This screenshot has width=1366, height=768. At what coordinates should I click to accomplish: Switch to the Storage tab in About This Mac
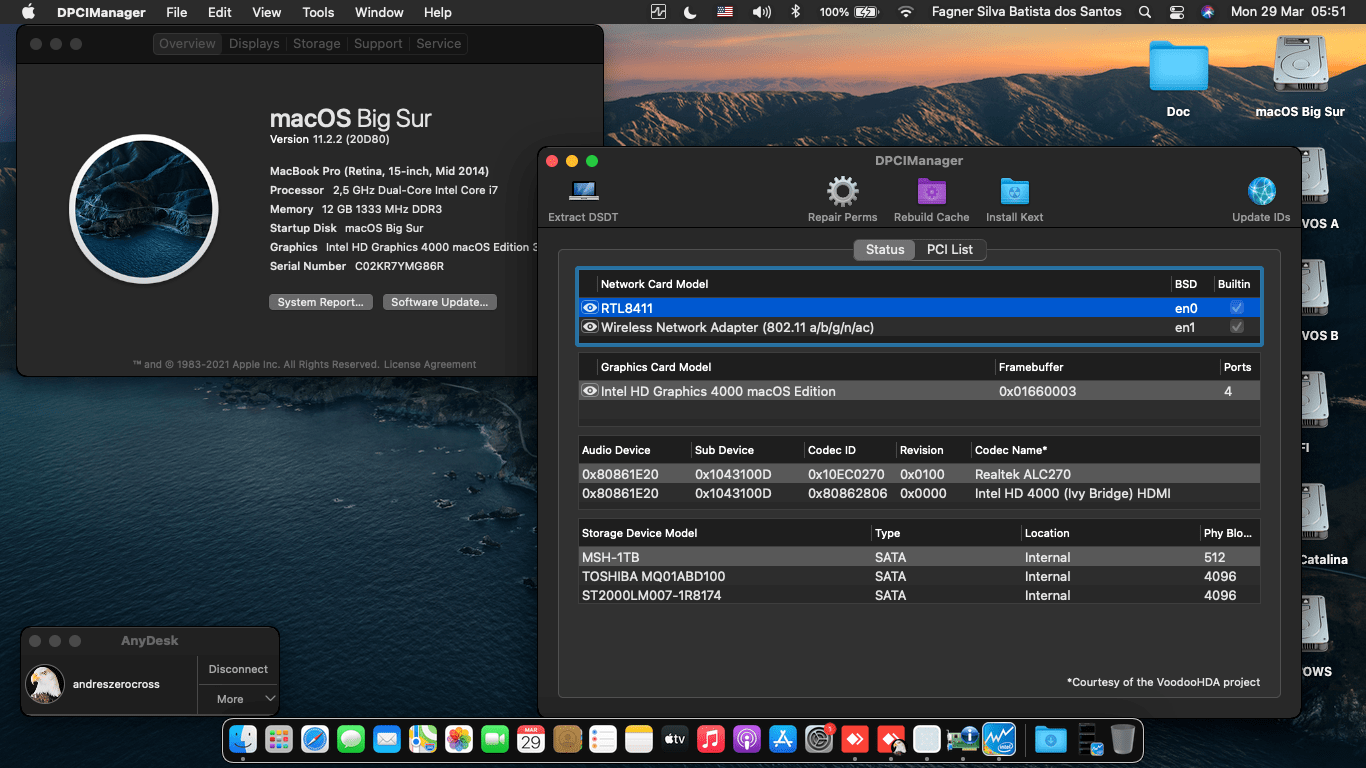(317, 44)
